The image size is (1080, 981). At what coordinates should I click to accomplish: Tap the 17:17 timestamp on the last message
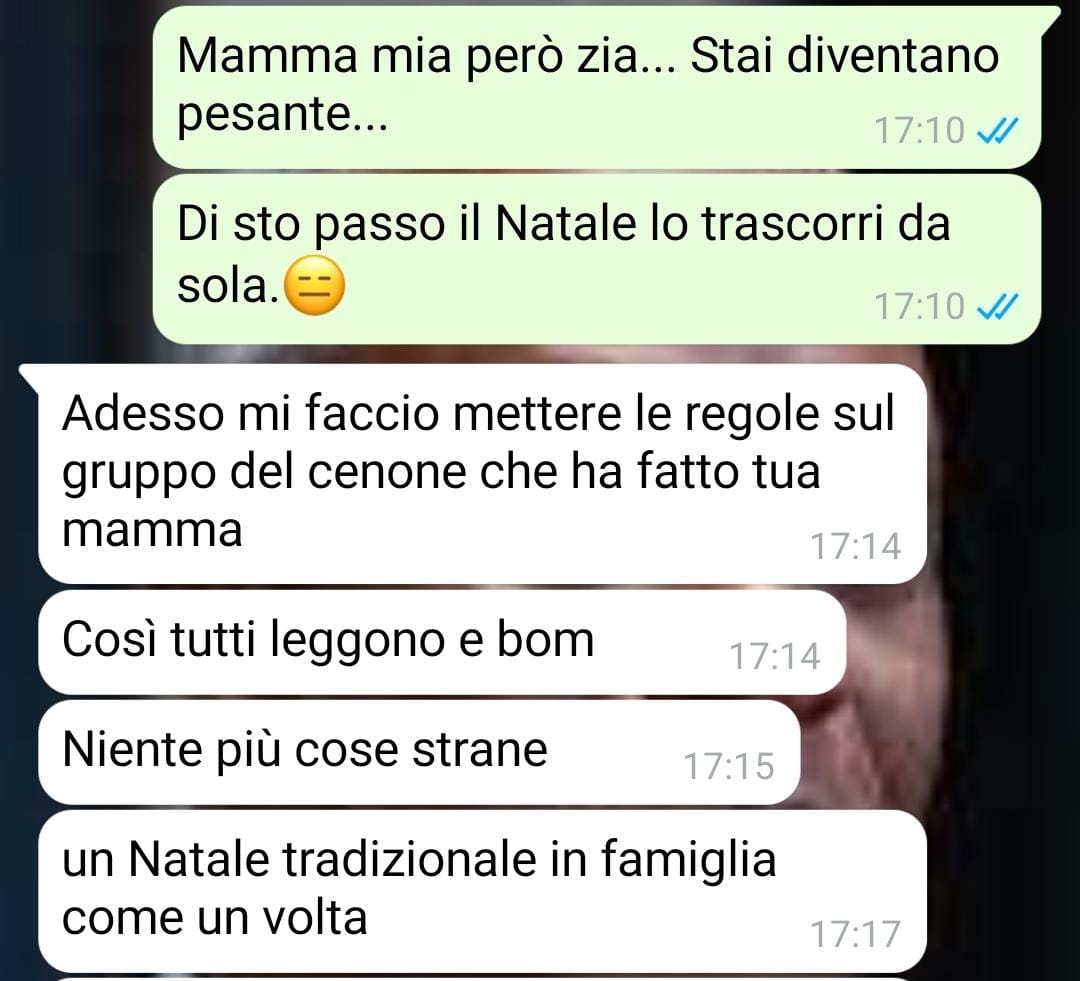click(x=855, y=935)
